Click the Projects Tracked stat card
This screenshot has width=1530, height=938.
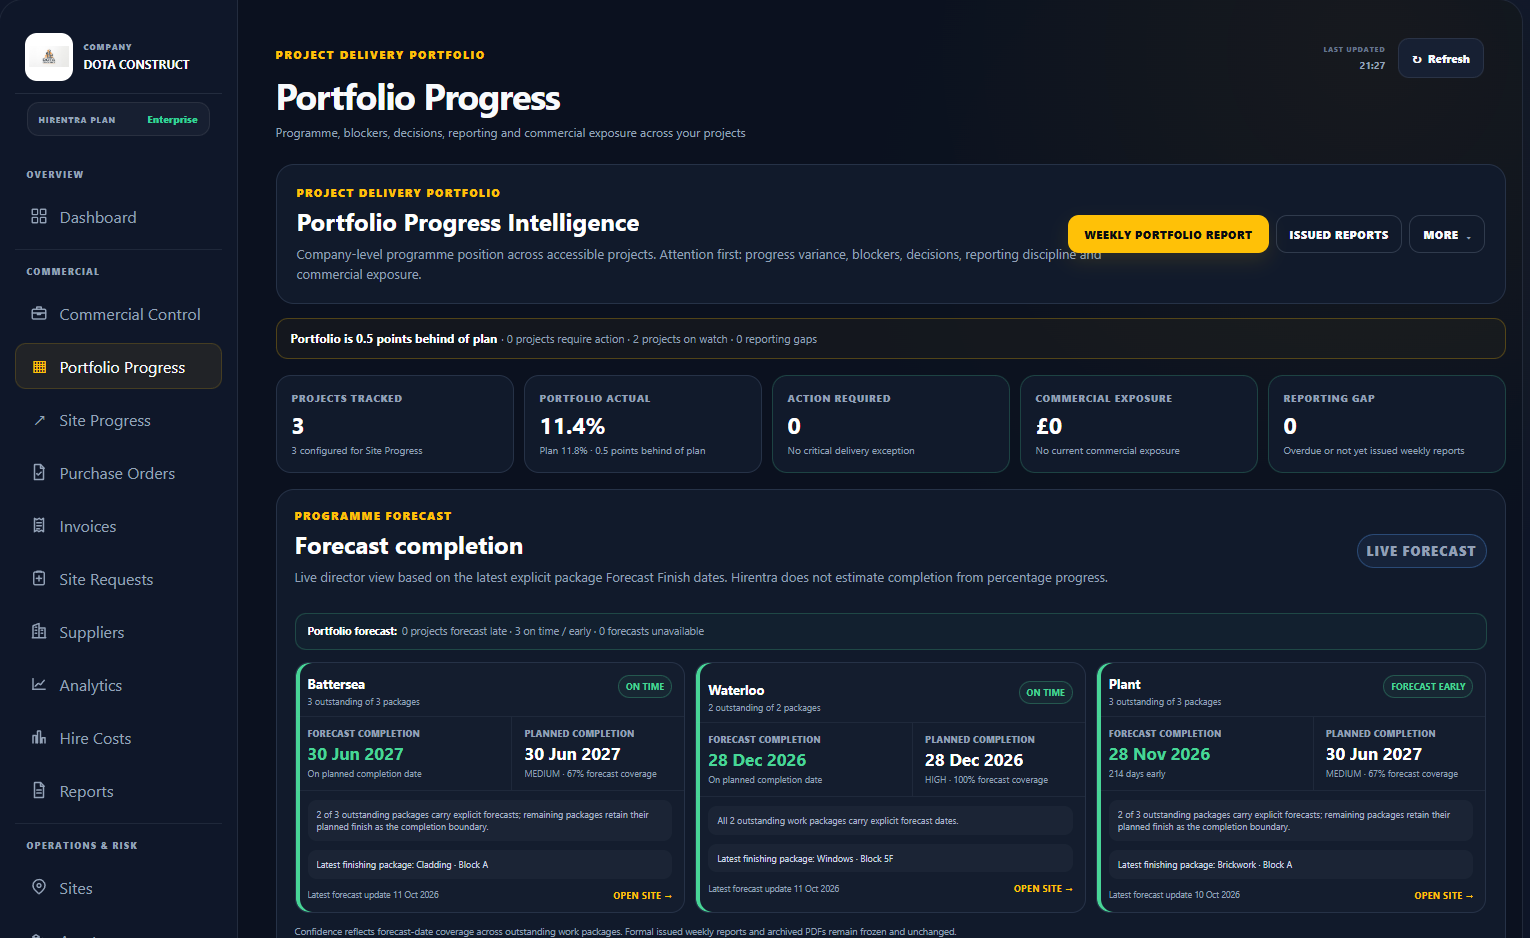click(x=394, y=424)
